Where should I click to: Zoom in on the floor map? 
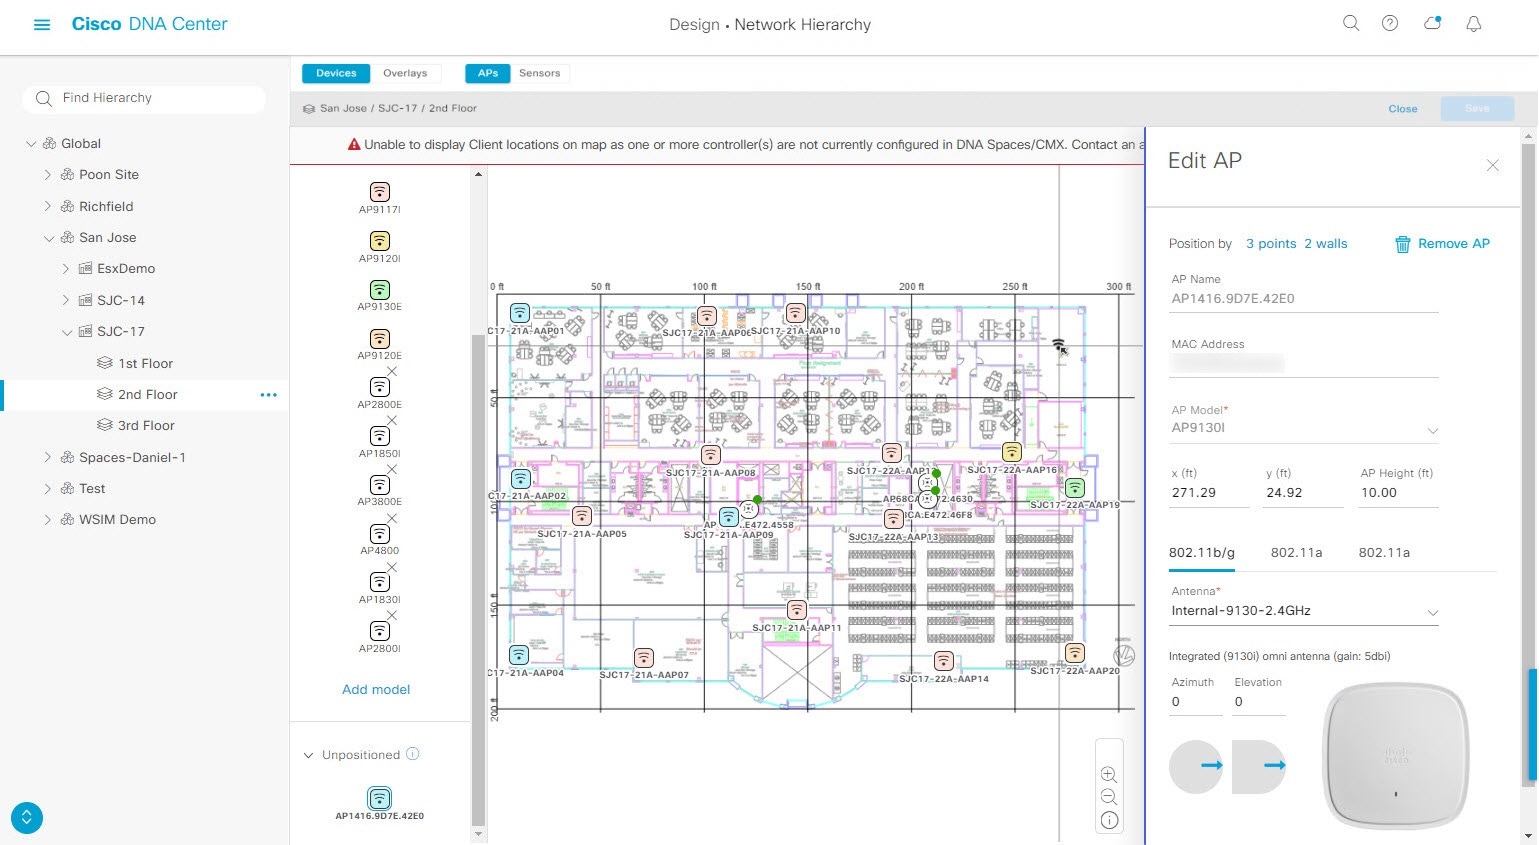(1109, 775)
